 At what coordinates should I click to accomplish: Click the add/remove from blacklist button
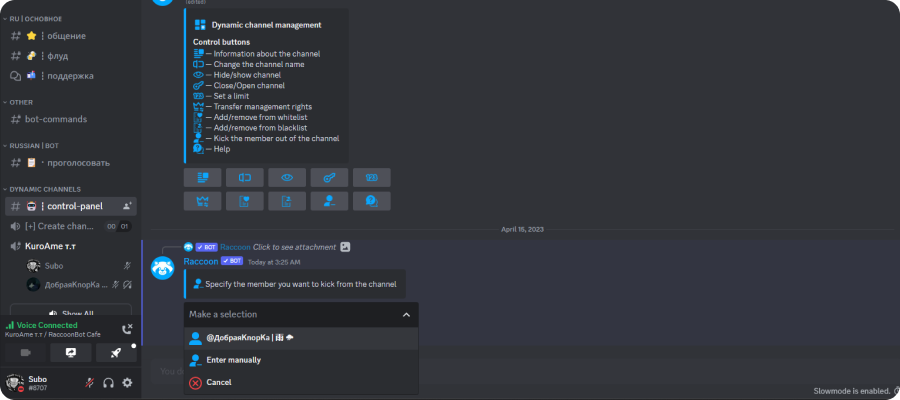(287, 201)
